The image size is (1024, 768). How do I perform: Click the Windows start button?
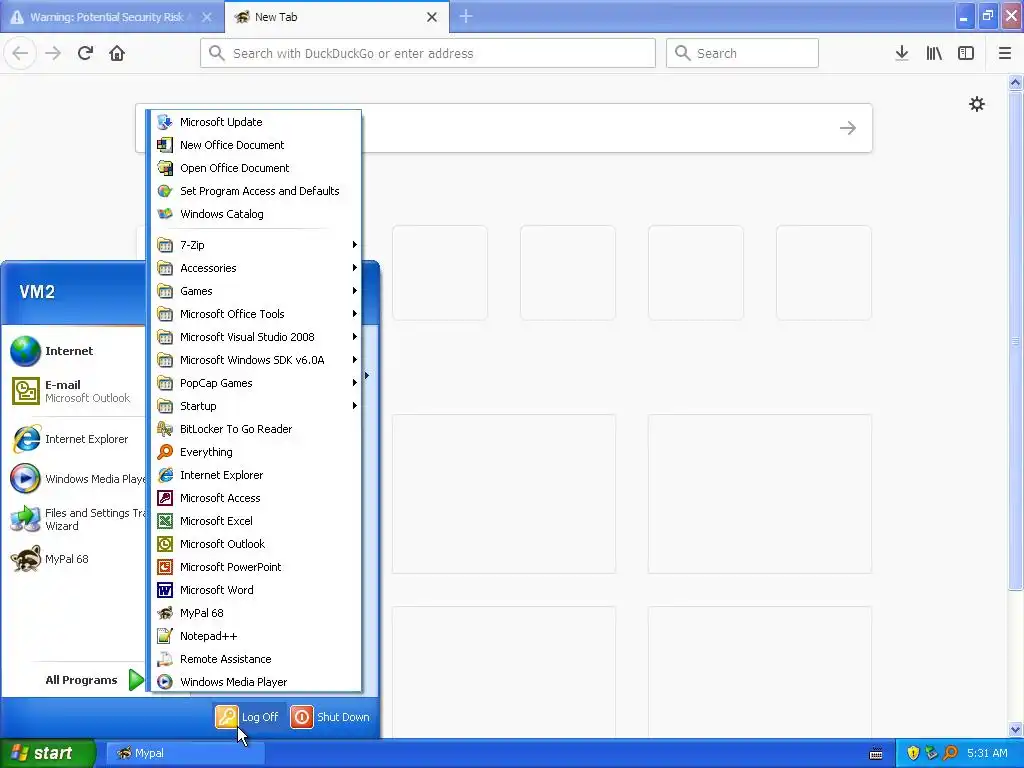tap(48, 753)
